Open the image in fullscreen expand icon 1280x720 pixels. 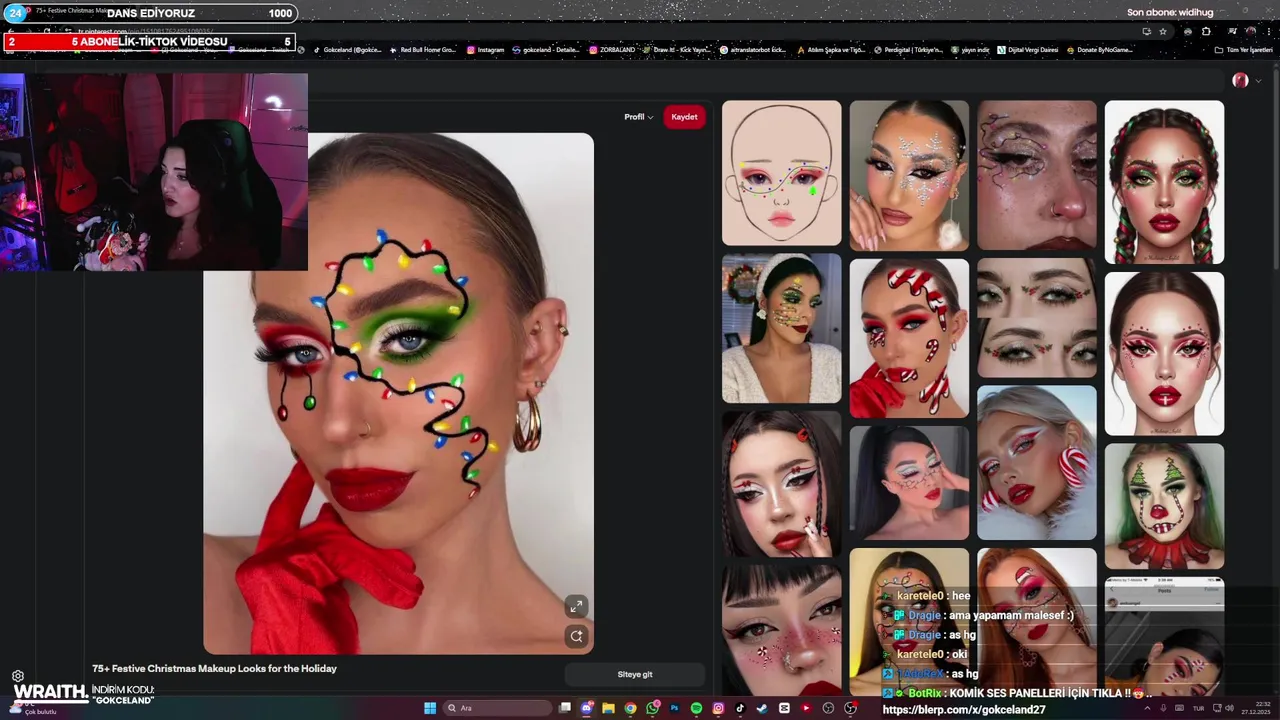[576, 607]
